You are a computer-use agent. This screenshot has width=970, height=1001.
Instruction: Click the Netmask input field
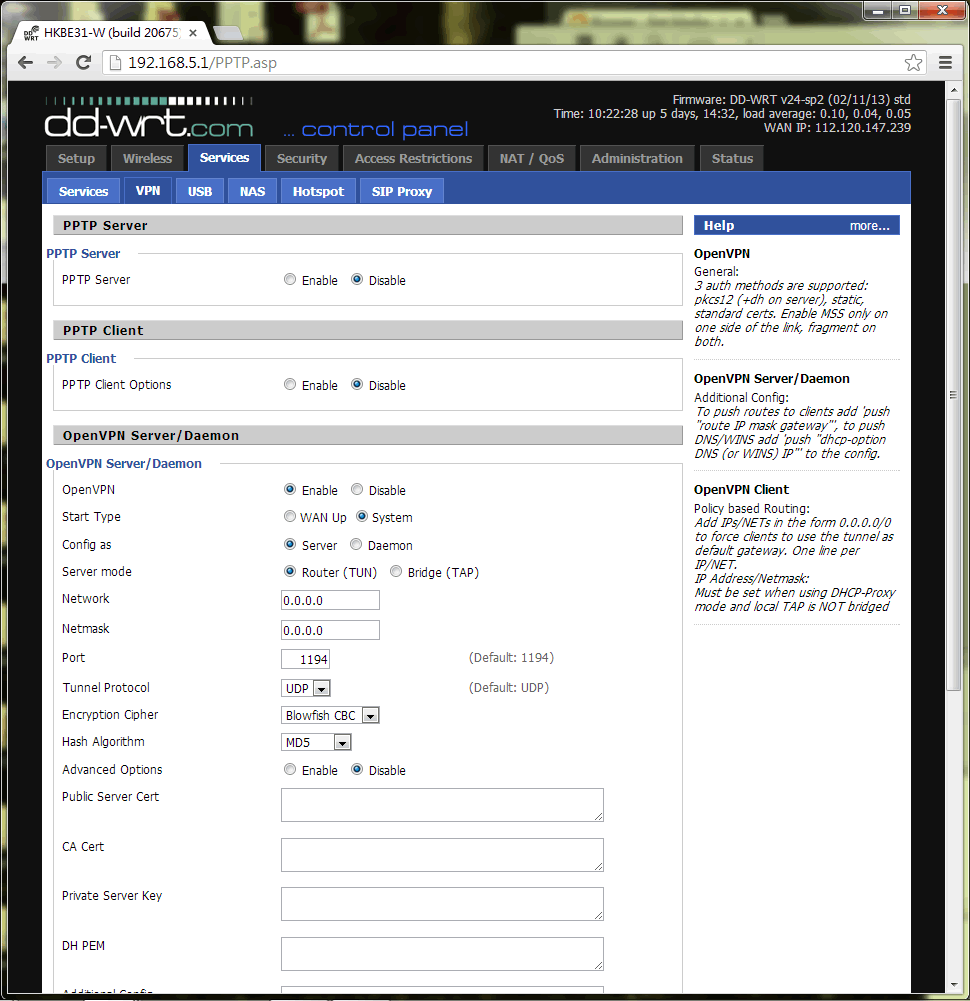point(330,630)
